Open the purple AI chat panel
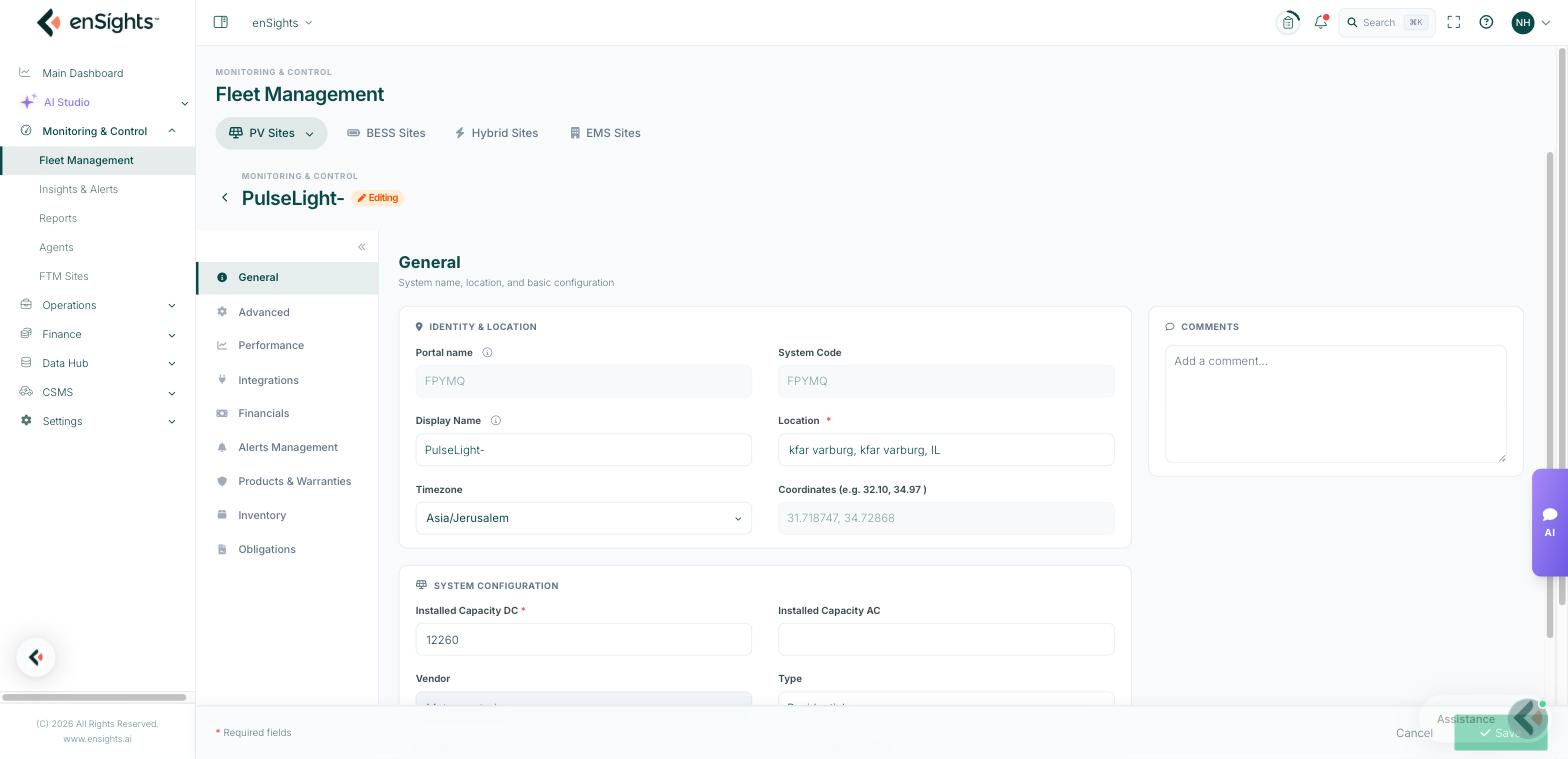The width and height of the screenshot is (1568, 759). point(1549,522)
